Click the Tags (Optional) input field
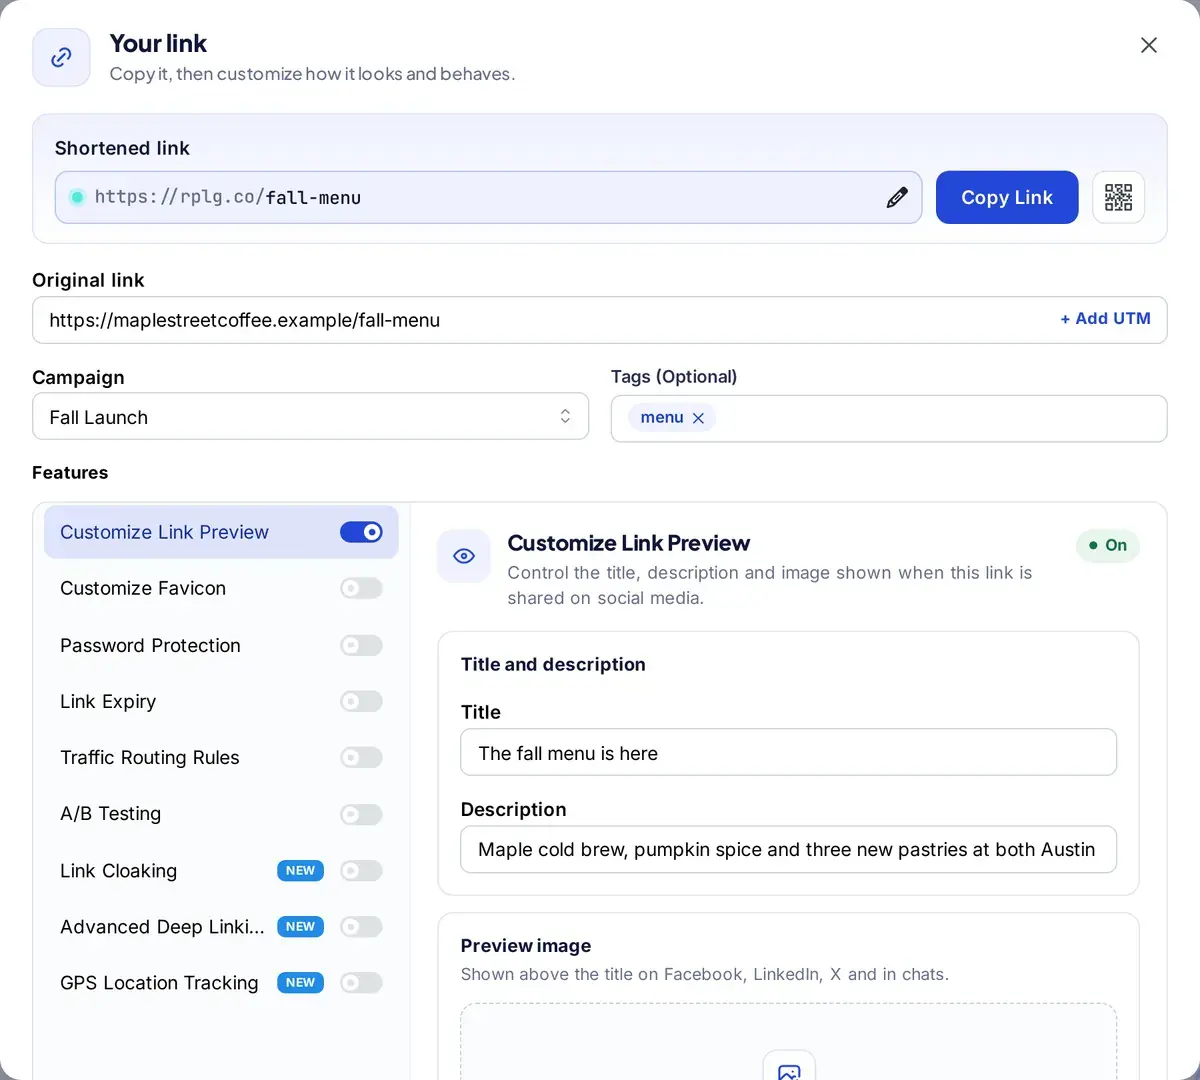 tap(889, 418)
